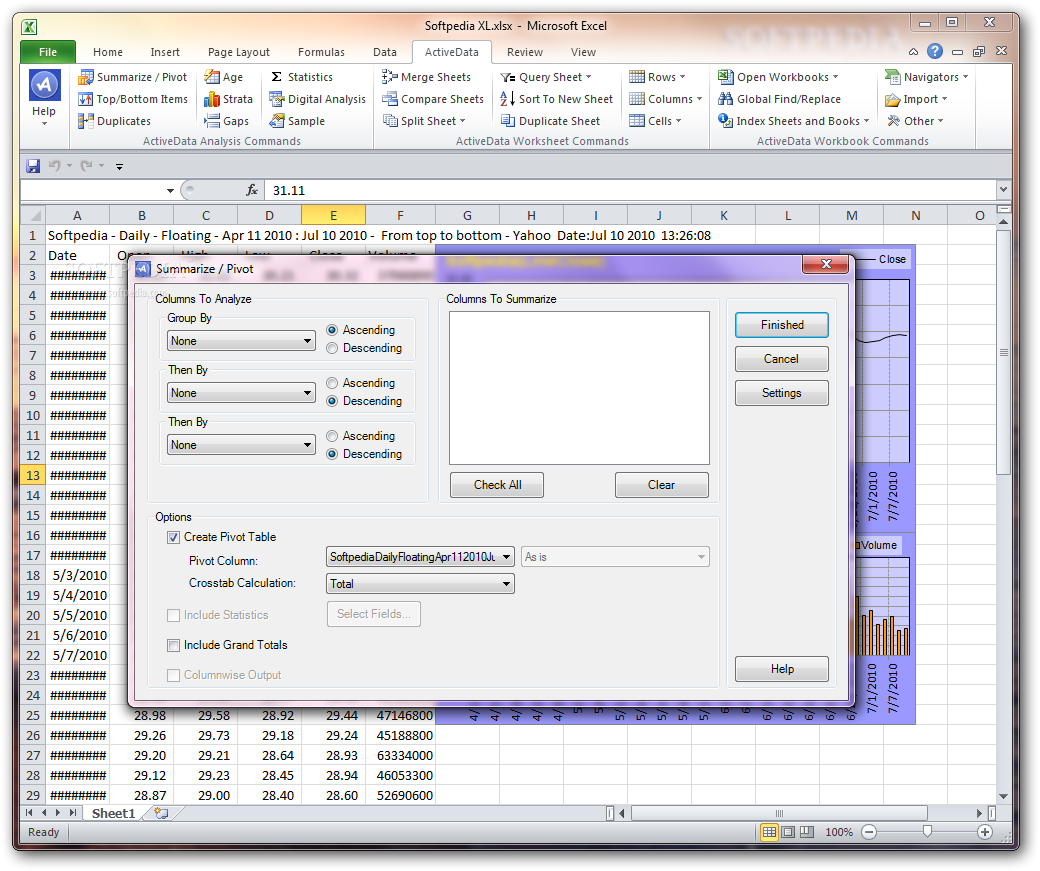The height and width of the screenshot is (871, 1040).
Task: Open the Summarize / Pivot ribbon command
Action: click(133, 77)
